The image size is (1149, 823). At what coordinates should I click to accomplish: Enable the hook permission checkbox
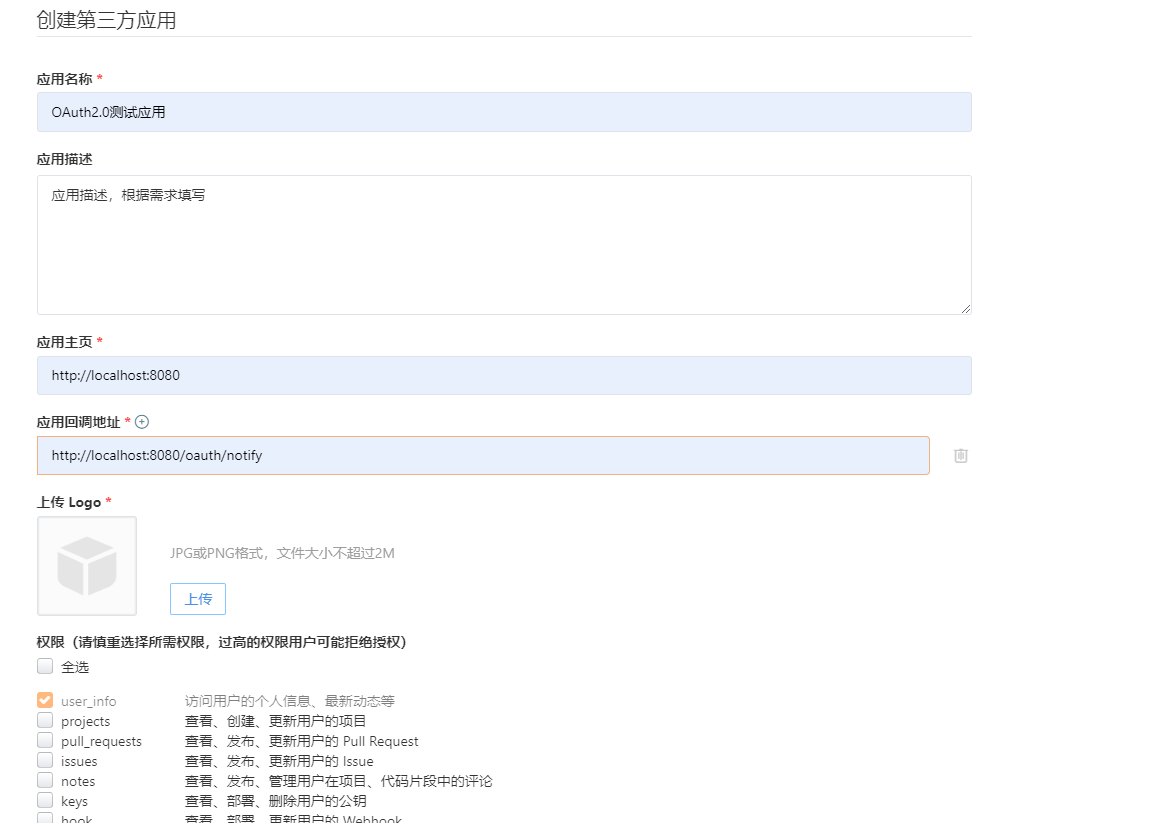pos(45,819)
